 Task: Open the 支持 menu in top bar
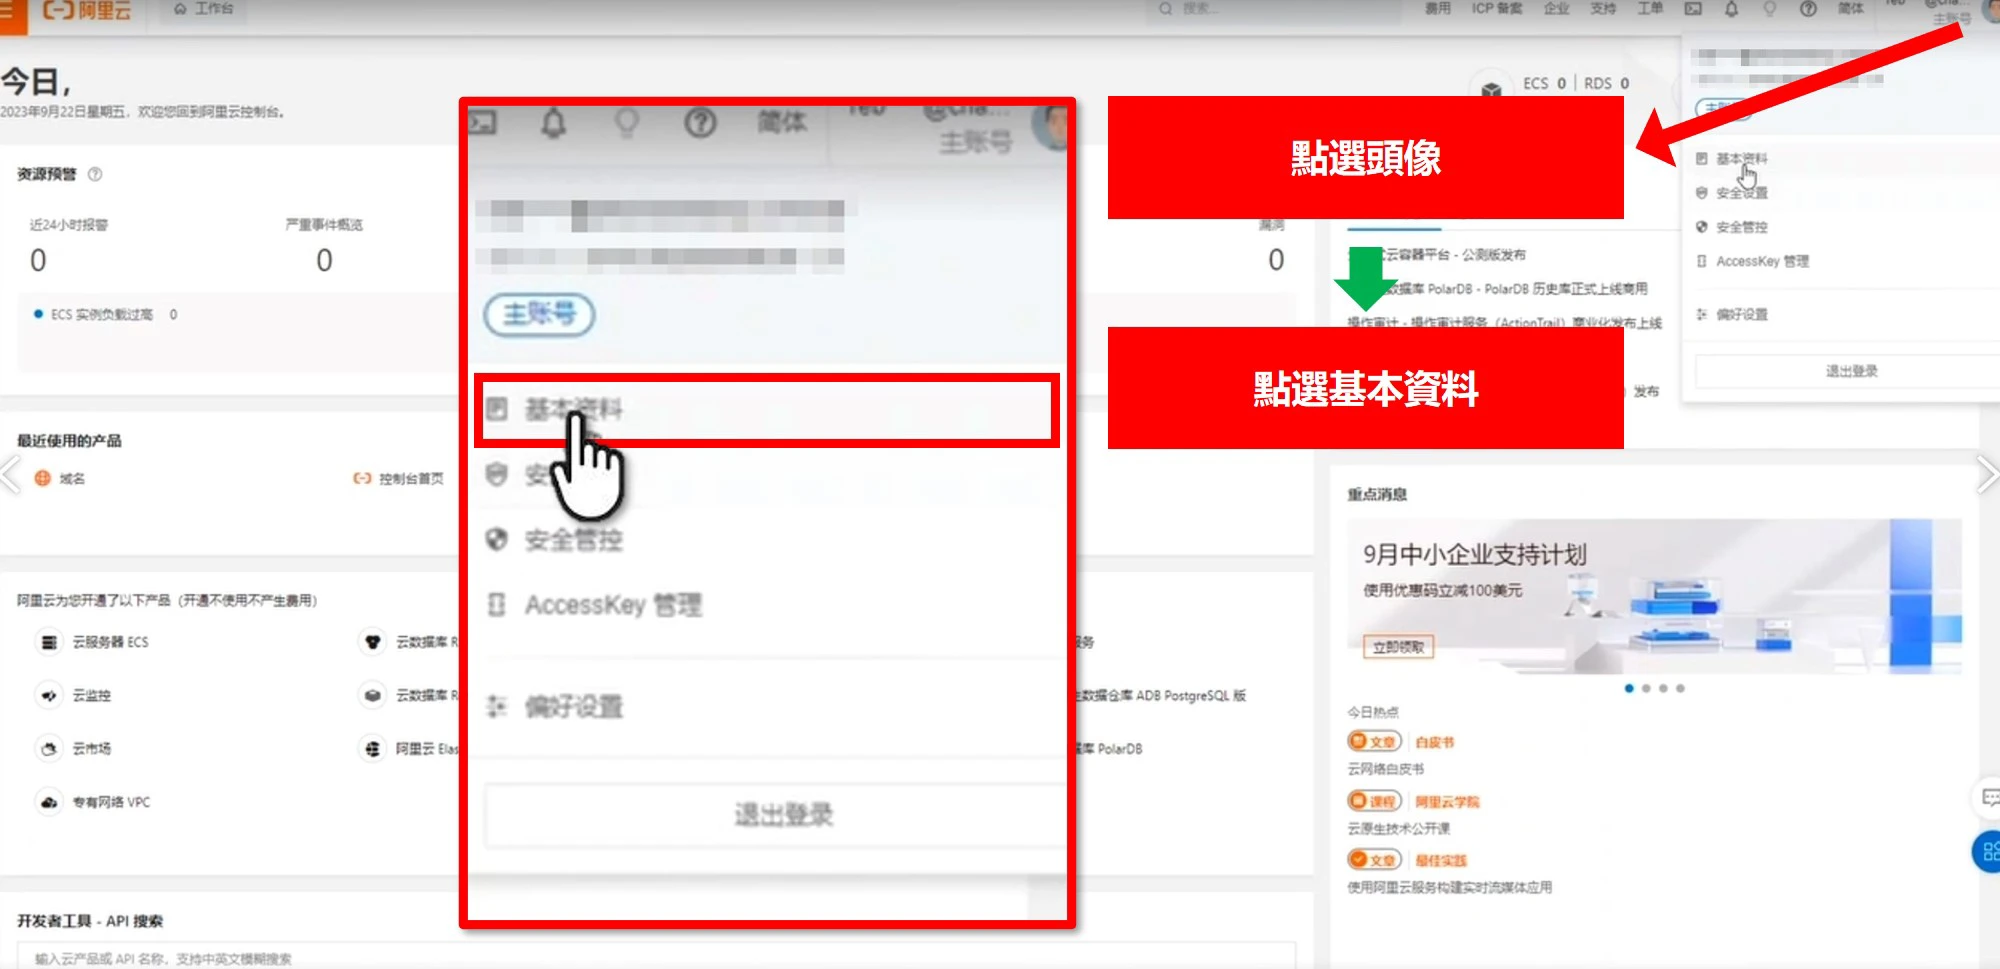[x=1603, y=9]
